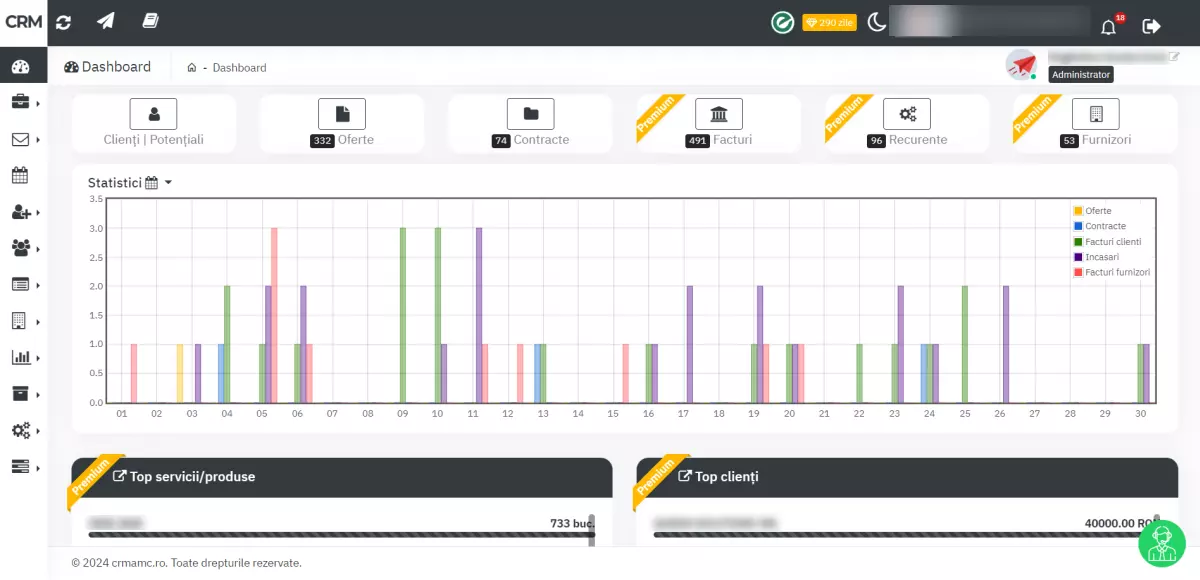Screen dimensions: 1200x580
Task: Click the paper plane icon in the top bar
Action: [105, 21]
